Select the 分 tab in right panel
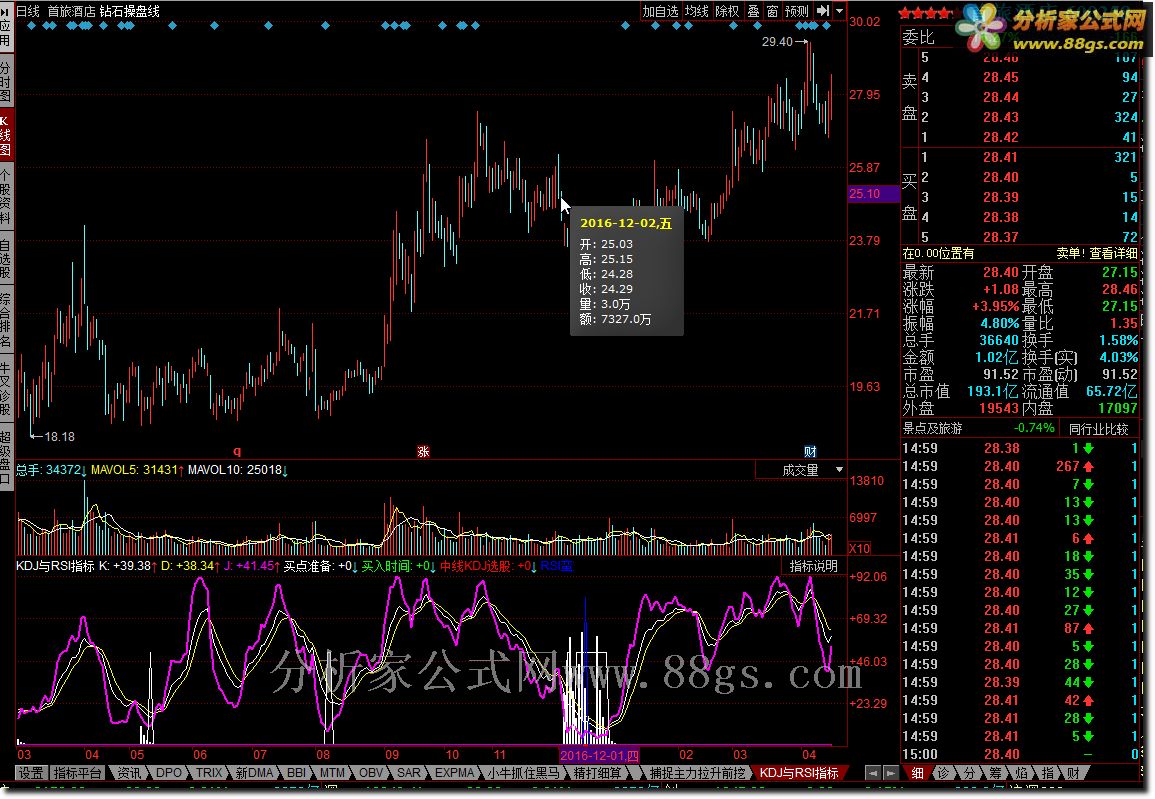1155x799 pixels. 969,773
